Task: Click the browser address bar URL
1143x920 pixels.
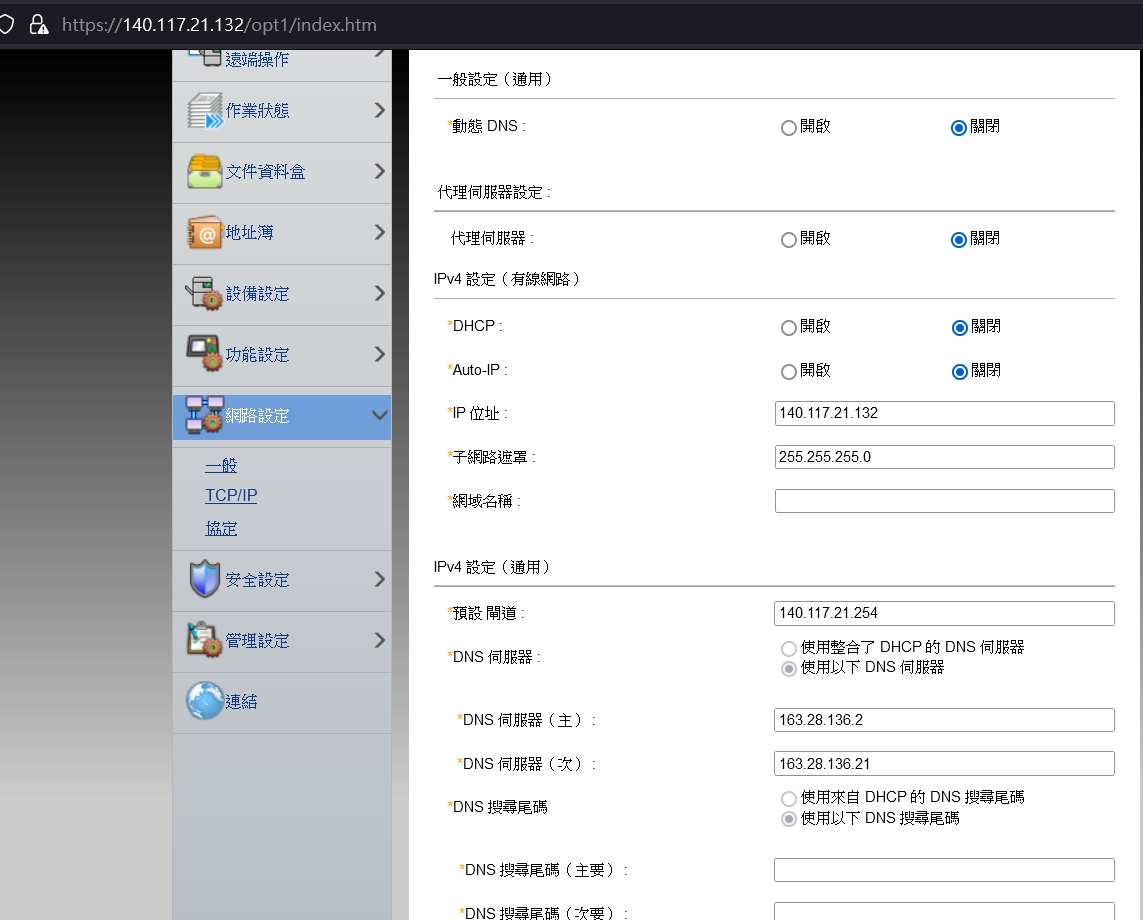Action: 219,25
